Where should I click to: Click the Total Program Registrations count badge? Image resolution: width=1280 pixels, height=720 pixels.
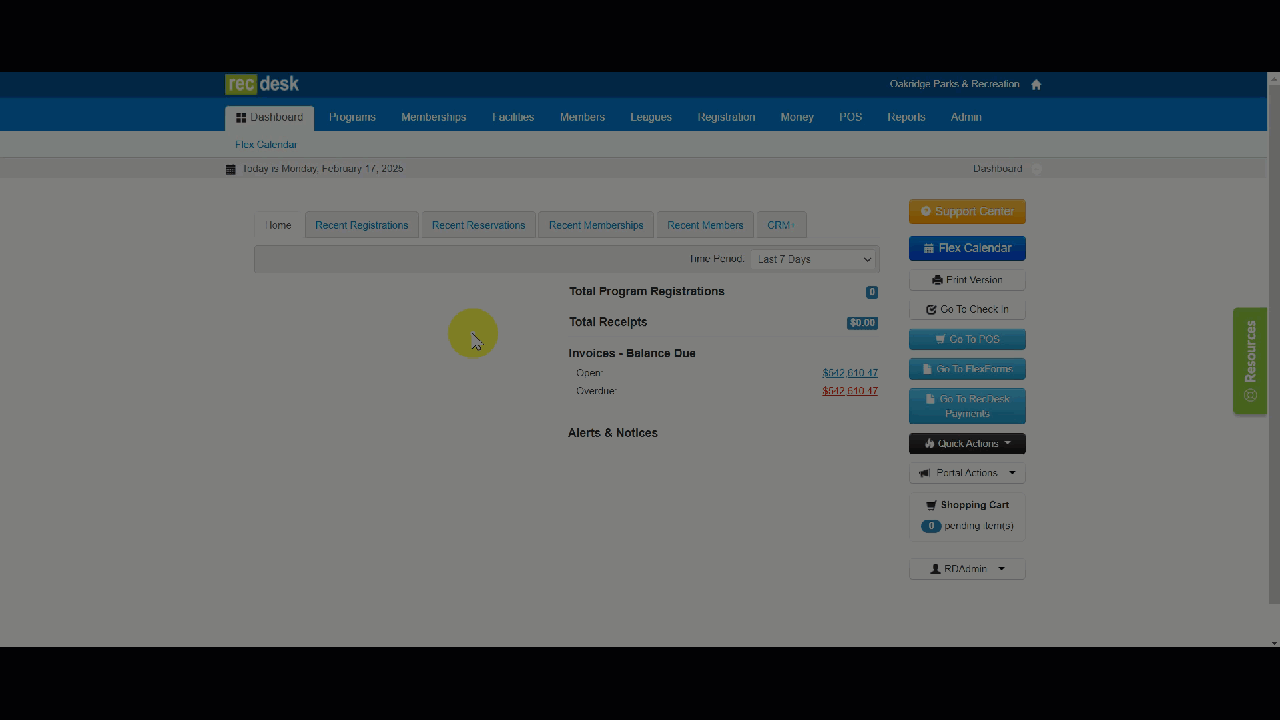click(x=872, y=292)
